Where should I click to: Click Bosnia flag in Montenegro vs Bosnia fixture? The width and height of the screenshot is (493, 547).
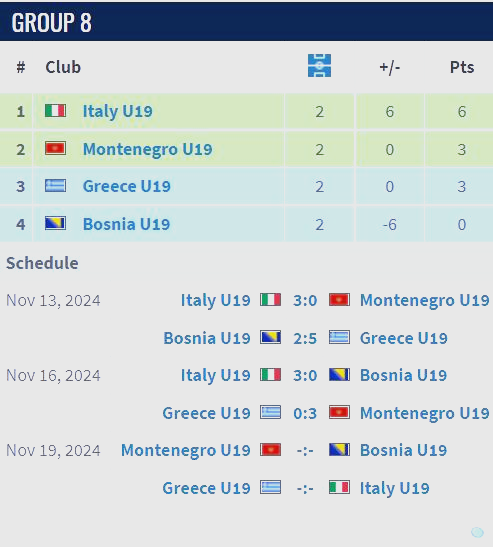[x=339, y=450]
